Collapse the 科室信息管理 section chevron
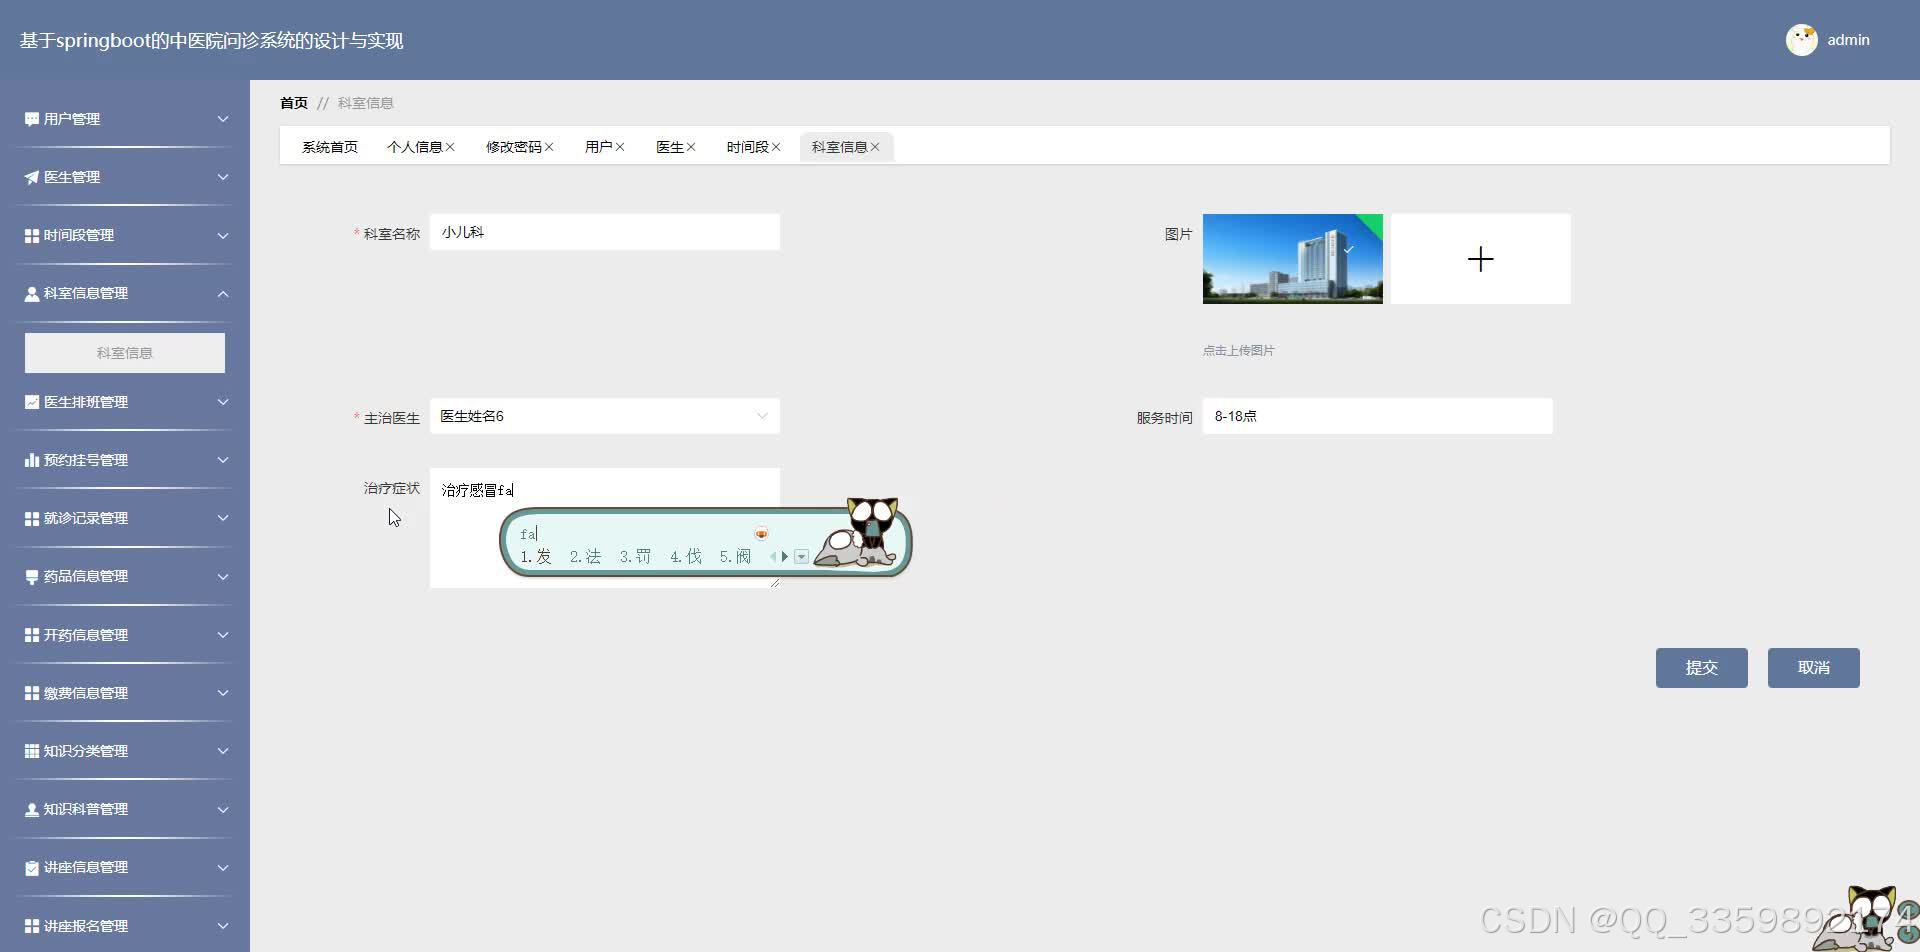 223,293
